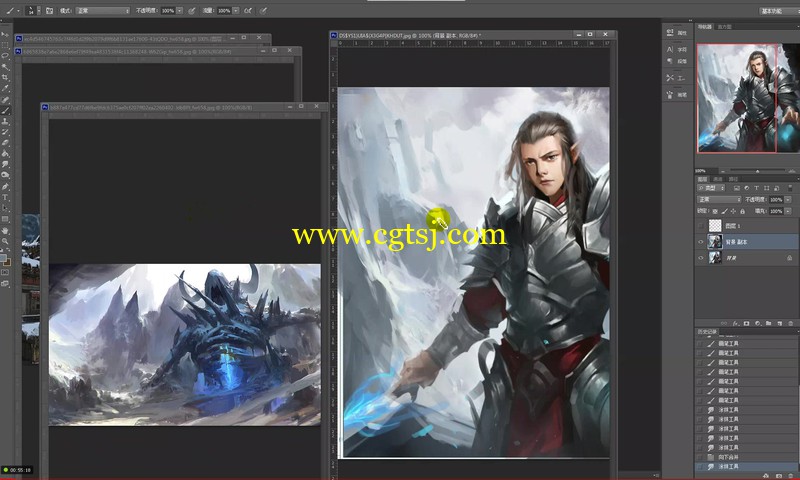Open collapsed 段落 panel

tap(677, 61)
